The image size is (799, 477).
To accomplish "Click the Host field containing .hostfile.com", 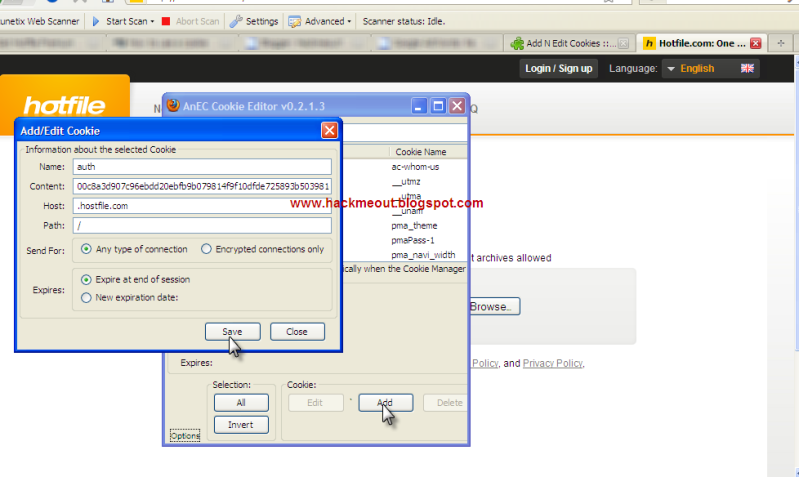I will click(202, 206).
